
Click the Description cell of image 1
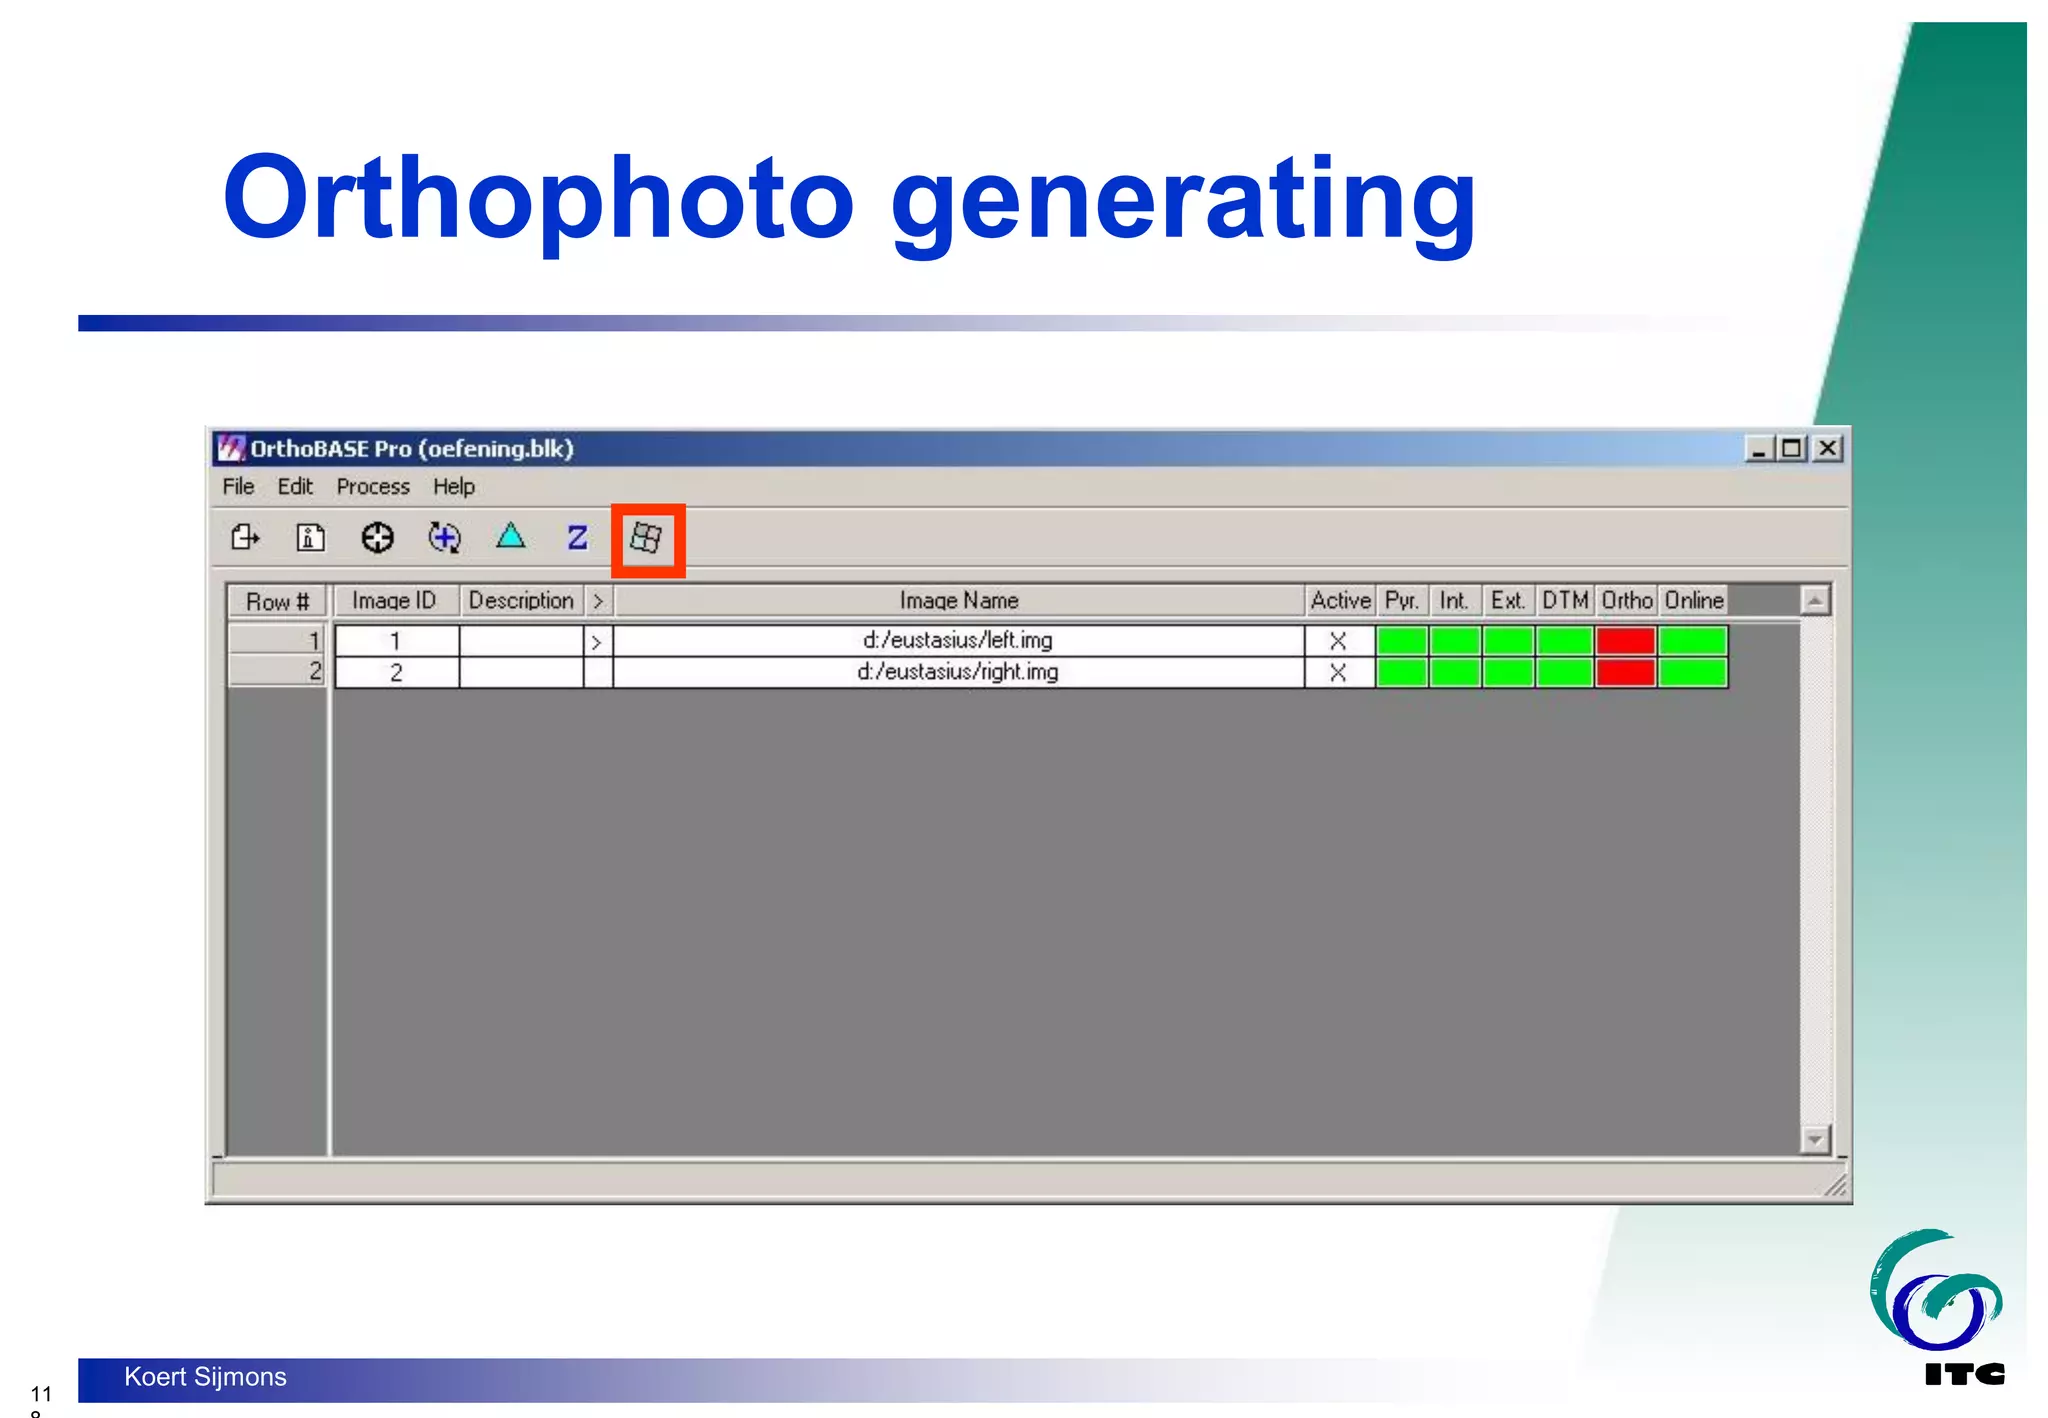521,641
